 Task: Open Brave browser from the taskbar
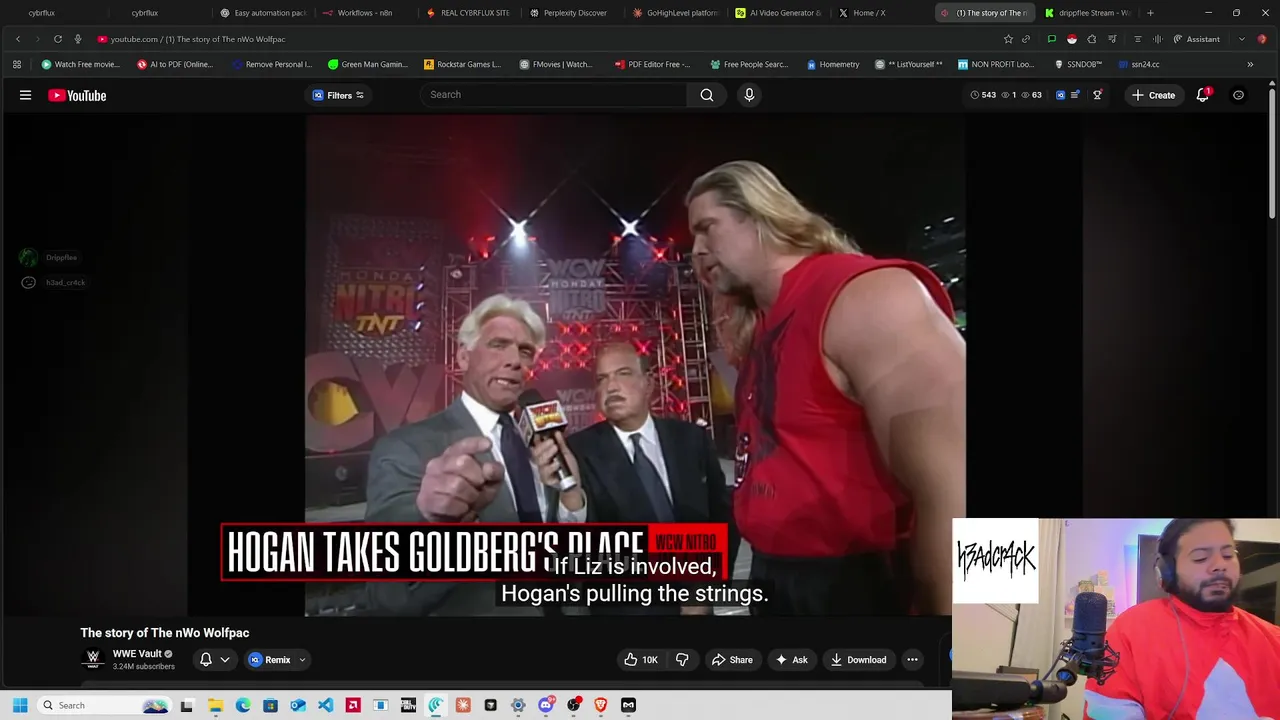point(600,705)
